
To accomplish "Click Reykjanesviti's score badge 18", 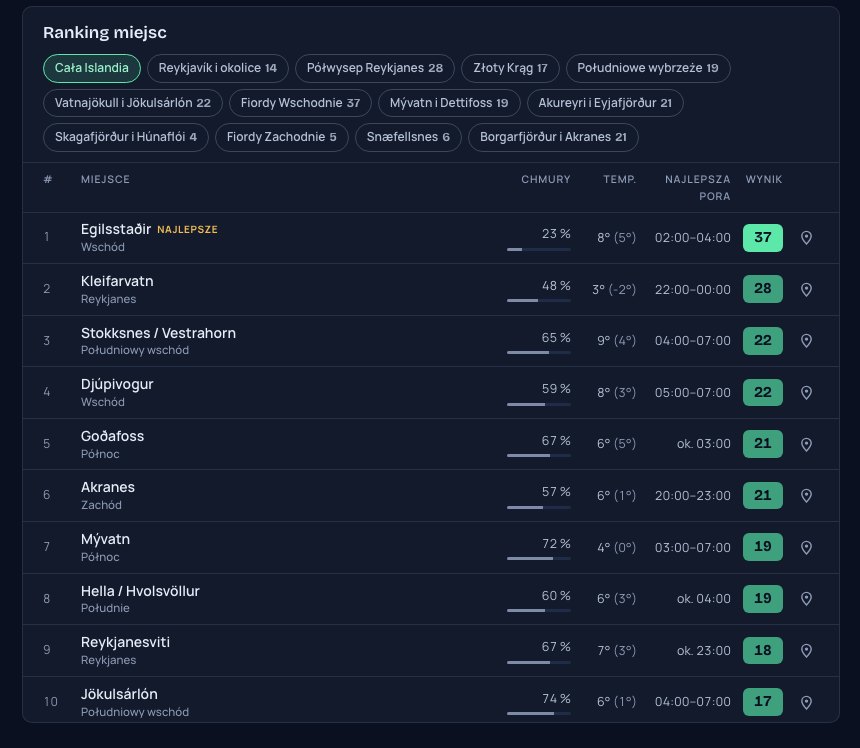I will tap(762, 650).
